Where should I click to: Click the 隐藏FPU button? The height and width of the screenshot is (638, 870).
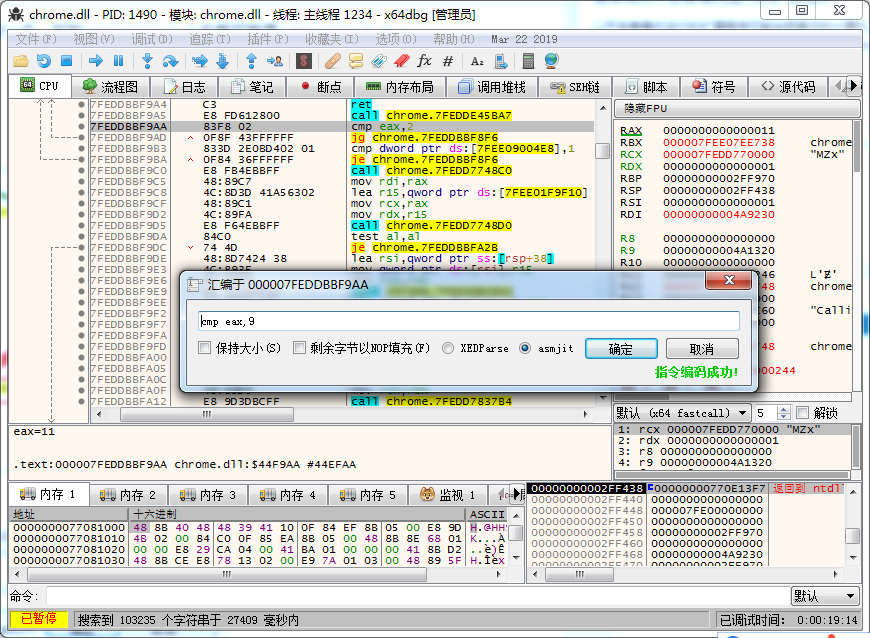736,109
